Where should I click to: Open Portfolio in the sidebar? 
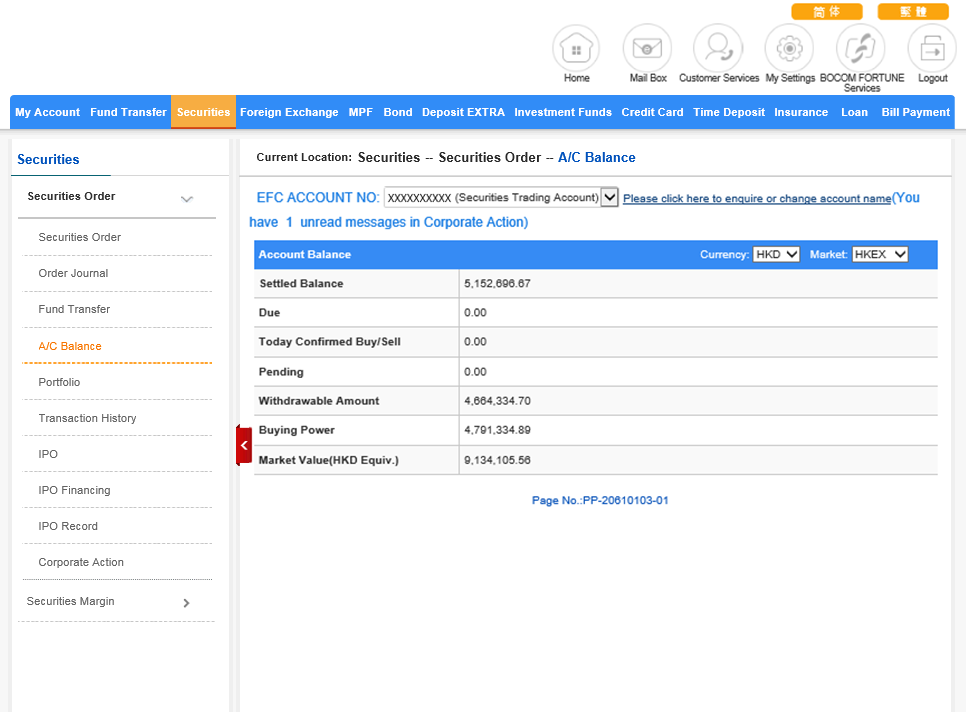pyautogui.click(x=59, y=382)
